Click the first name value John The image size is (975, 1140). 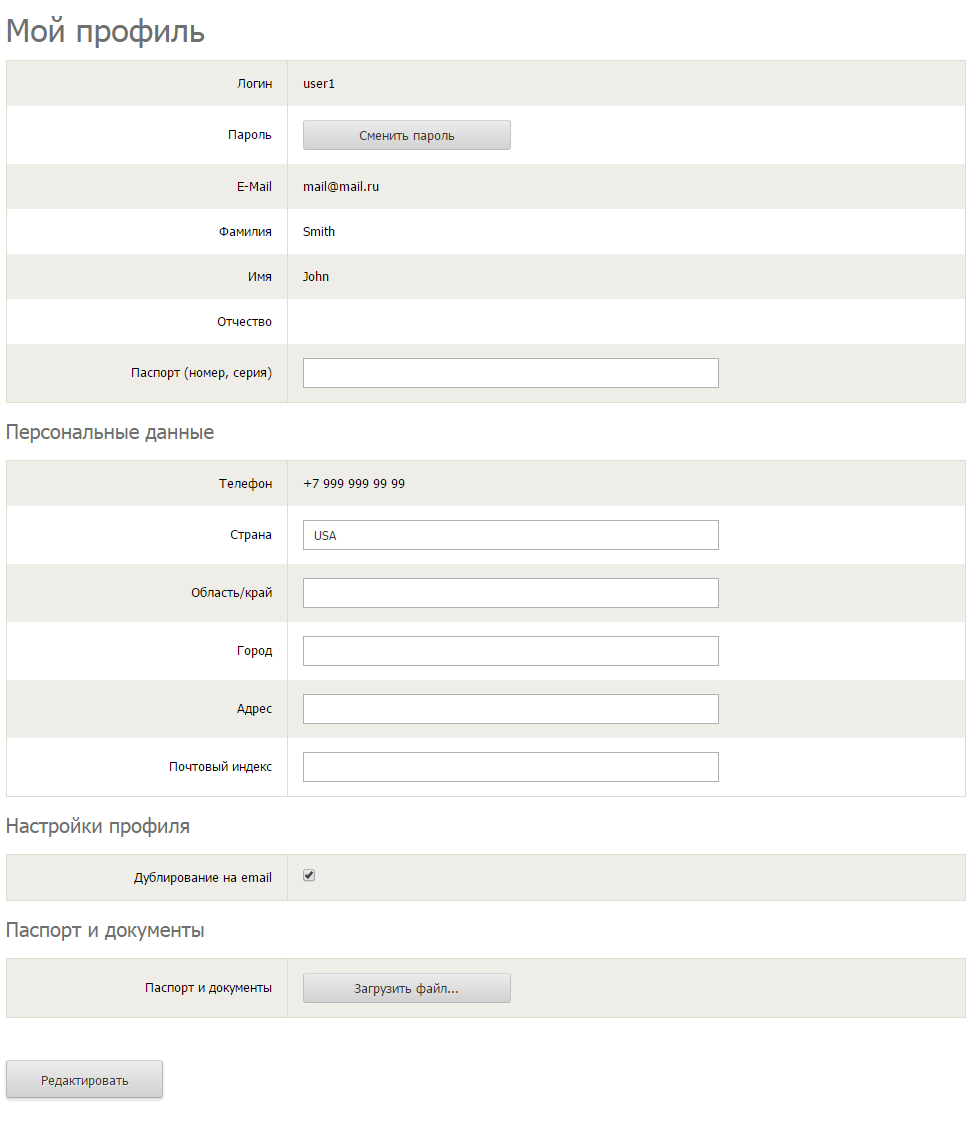click(316, 277)
